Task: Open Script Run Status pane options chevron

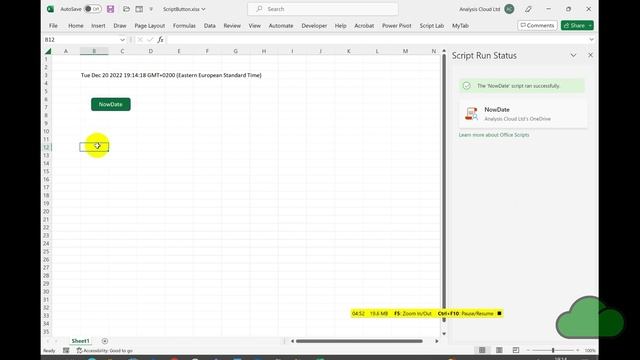Action: pos(573,55)
